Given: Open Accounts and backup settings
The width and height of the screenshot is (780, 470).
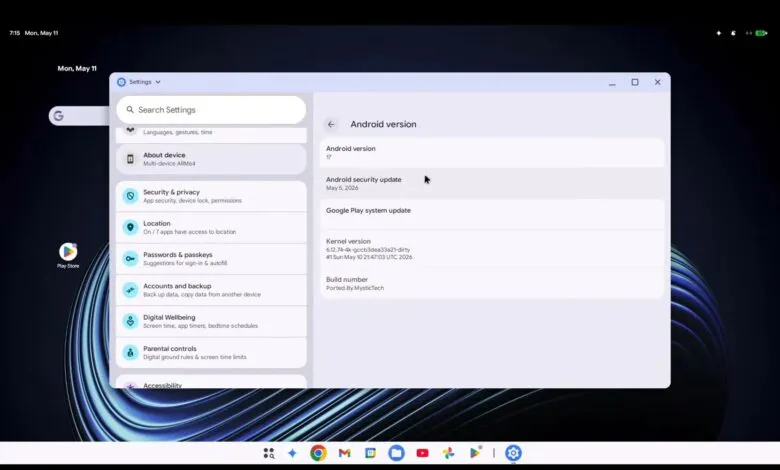Looking at the screenshot, I should click(x=211, y=290).
